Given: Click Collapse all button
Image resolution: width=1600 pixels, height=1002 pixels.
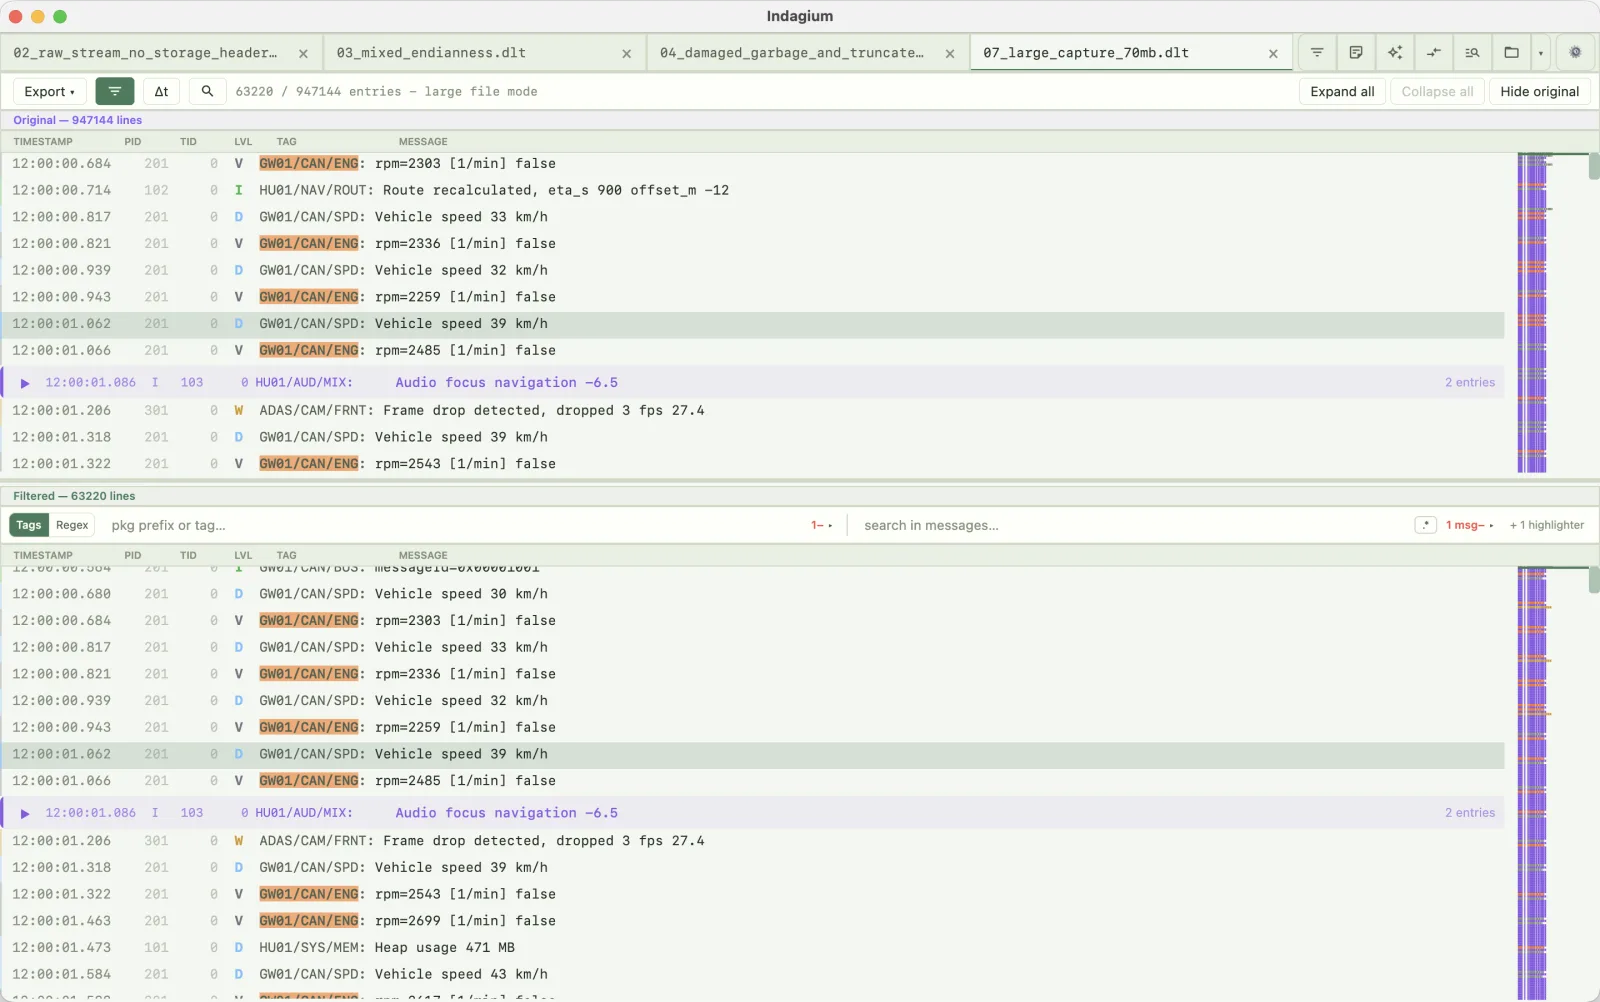Looking at the screenshot, I should pos(1437,91).
